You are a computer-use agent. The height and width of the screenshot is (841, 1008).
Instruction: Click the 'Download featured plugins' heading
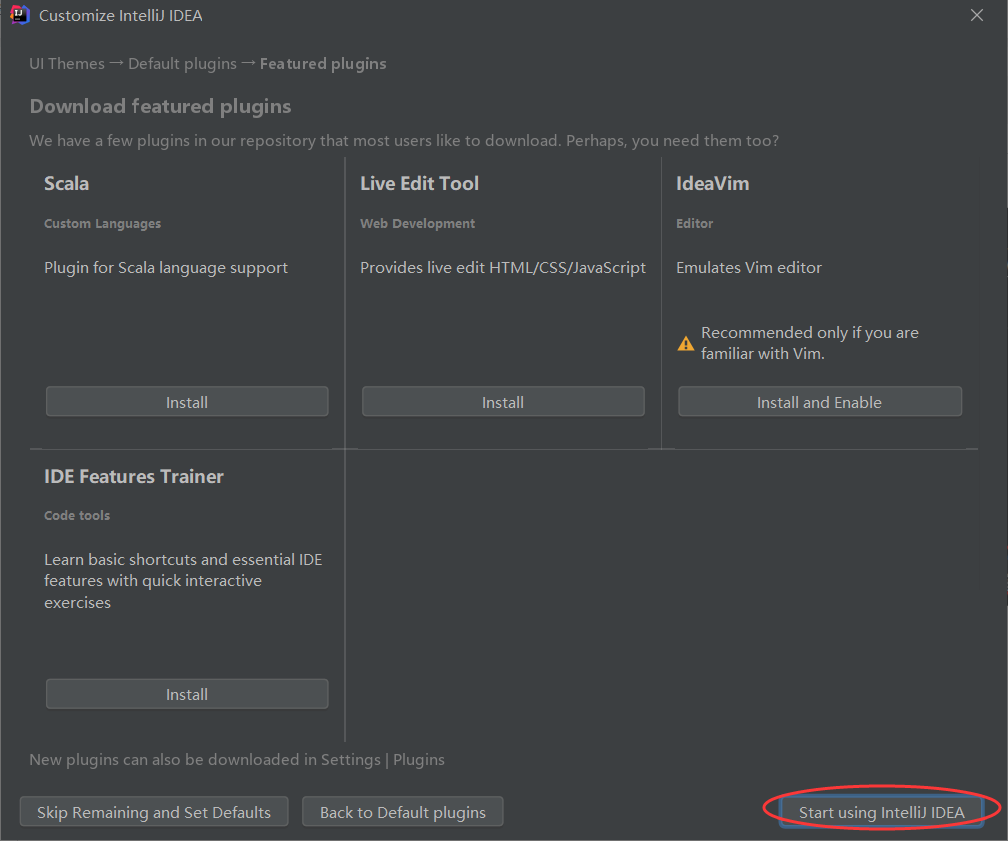click(x=160, y=106)
